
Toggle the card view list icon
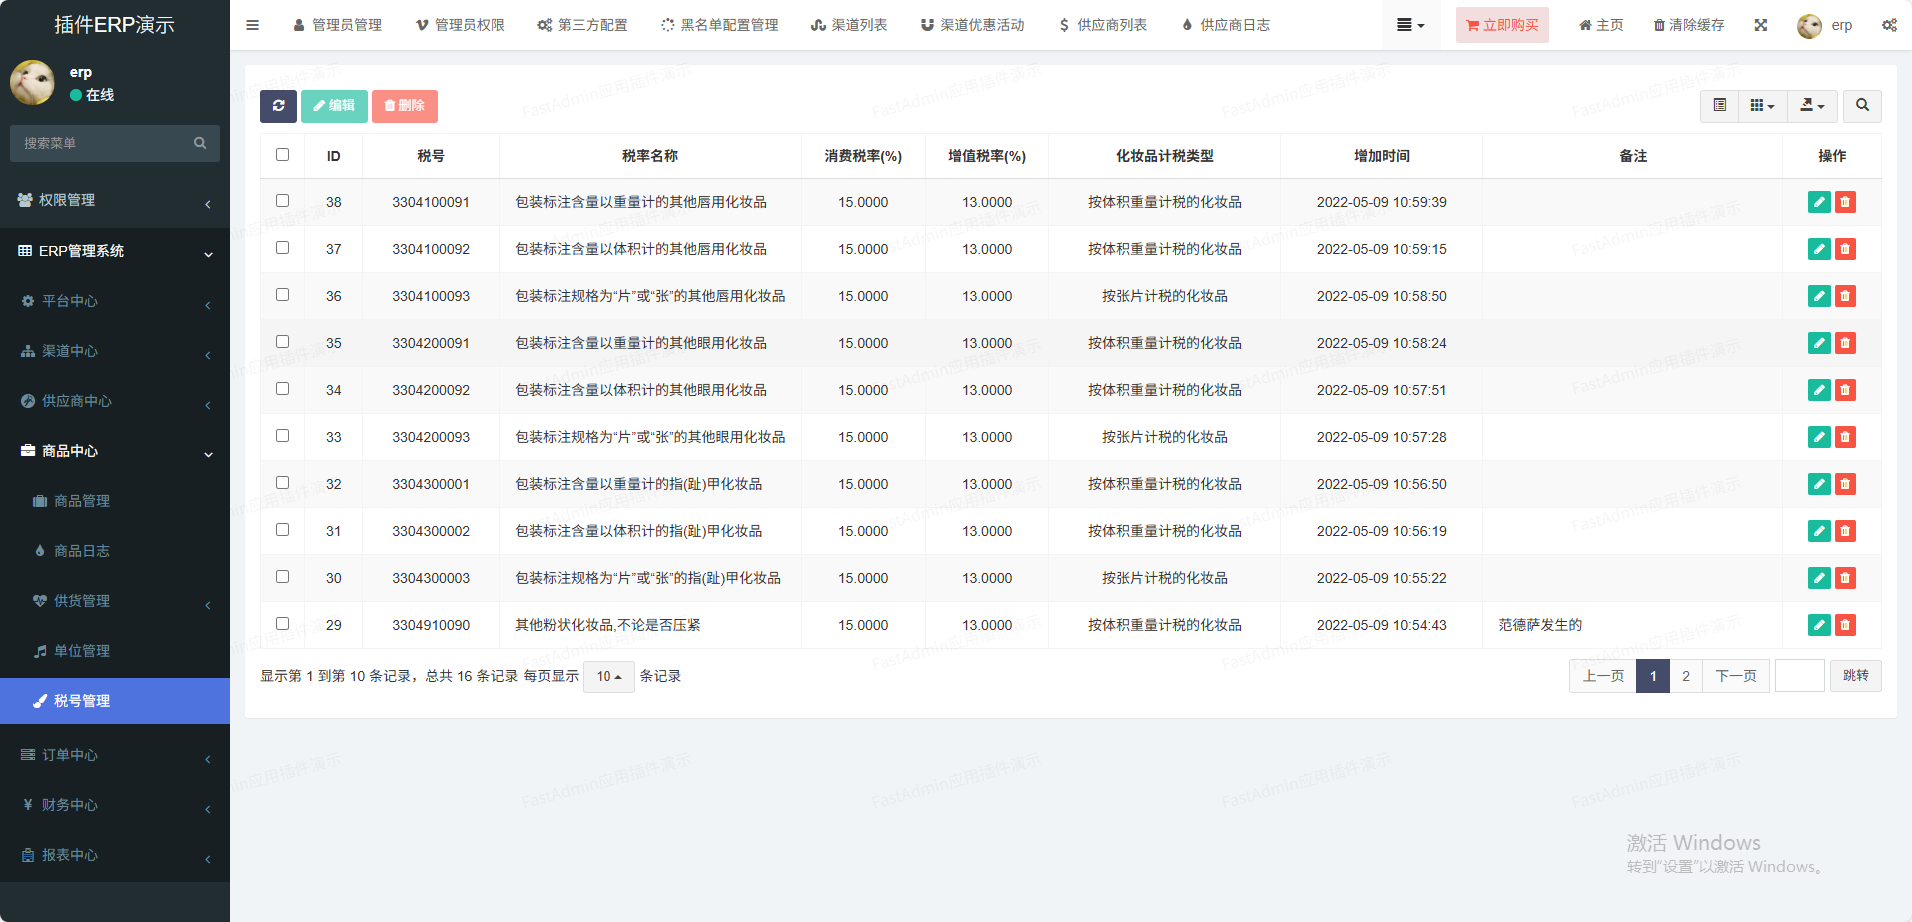[x=1719, y=106]
